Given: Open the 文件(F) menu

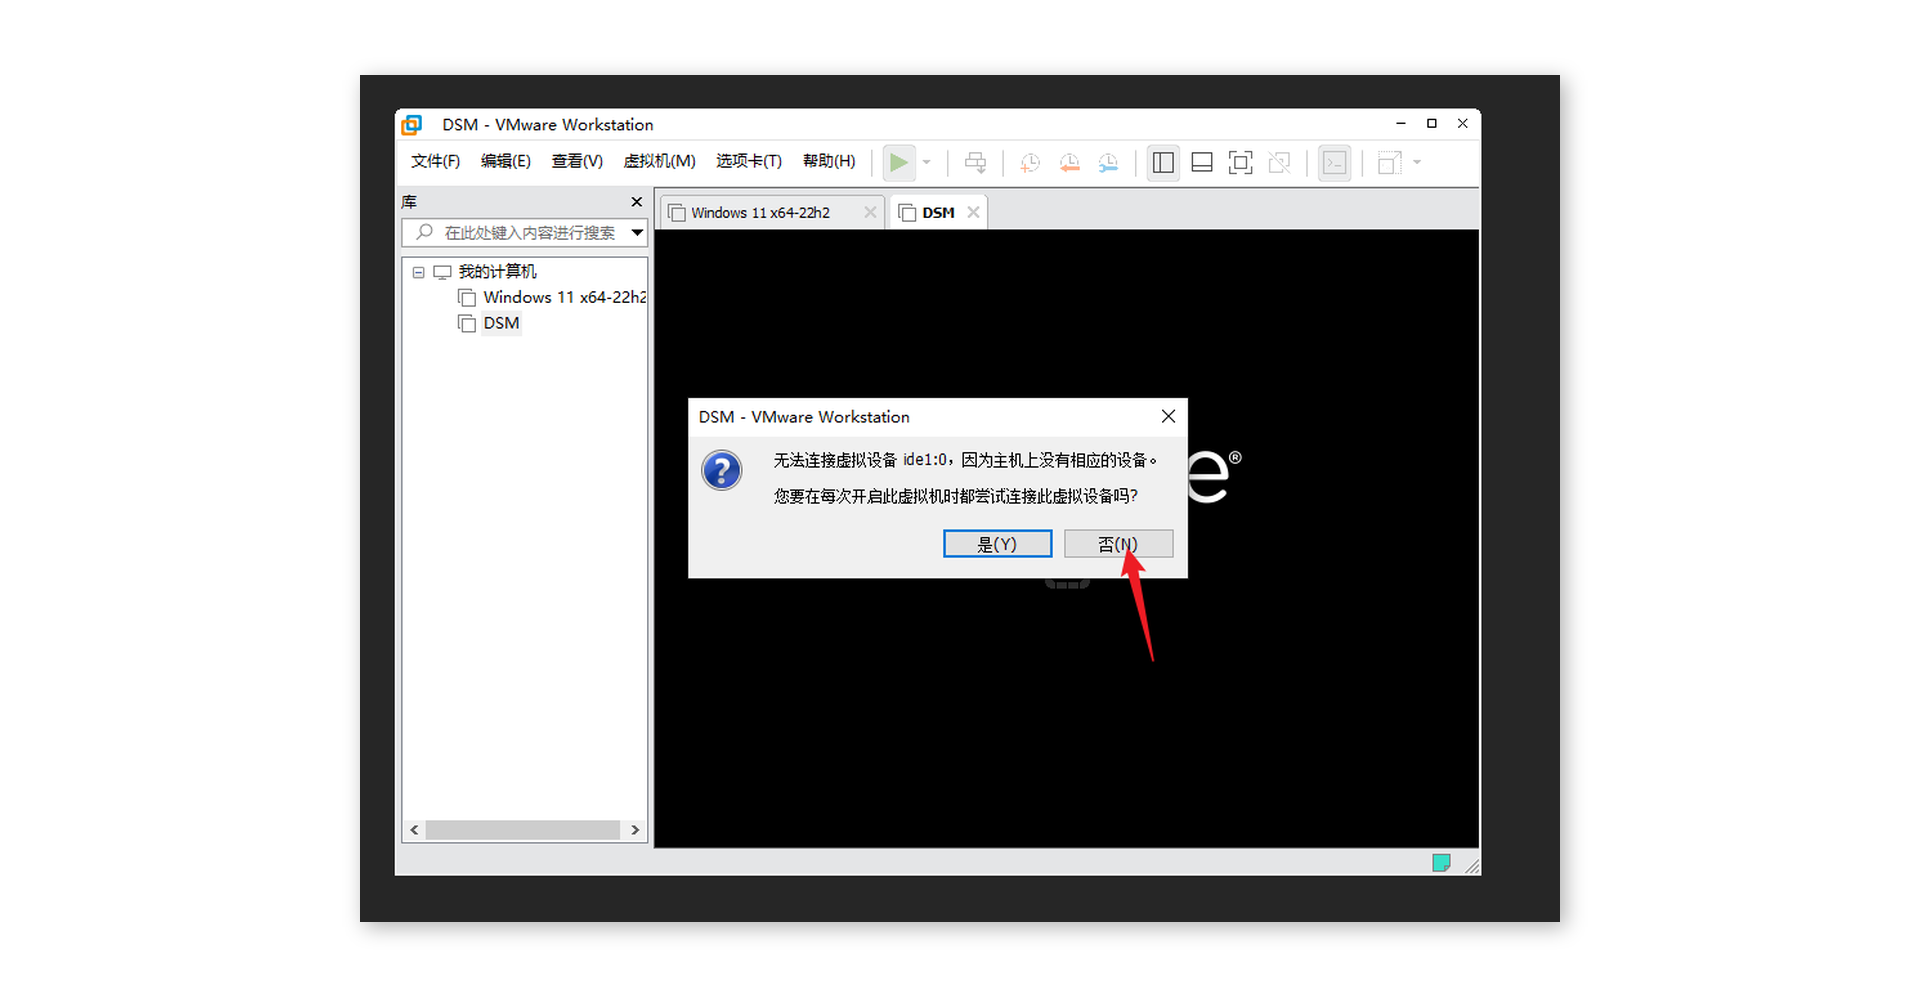Looking at the screenshot, I should click(x=435, y=161).
